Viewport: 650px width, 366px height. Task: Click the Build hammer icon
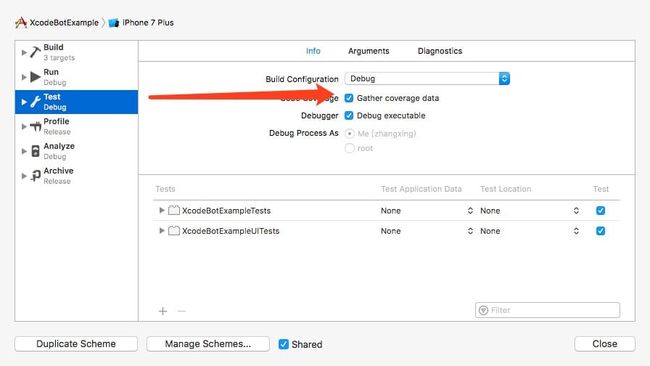click(36, 52)
